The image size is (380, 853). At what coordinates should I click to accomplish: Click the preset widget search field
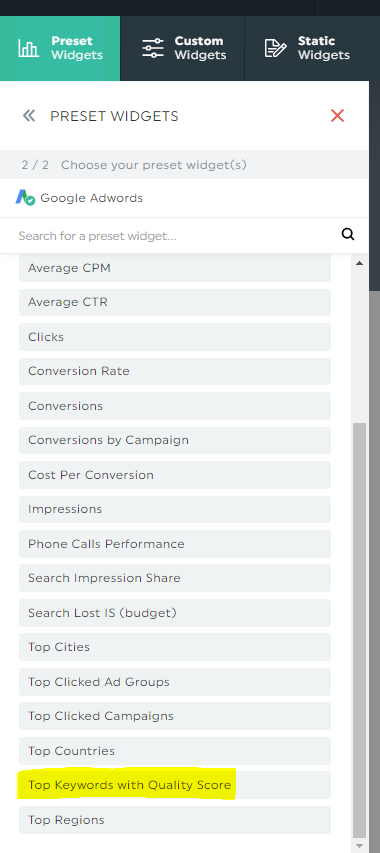click(175, 236)
